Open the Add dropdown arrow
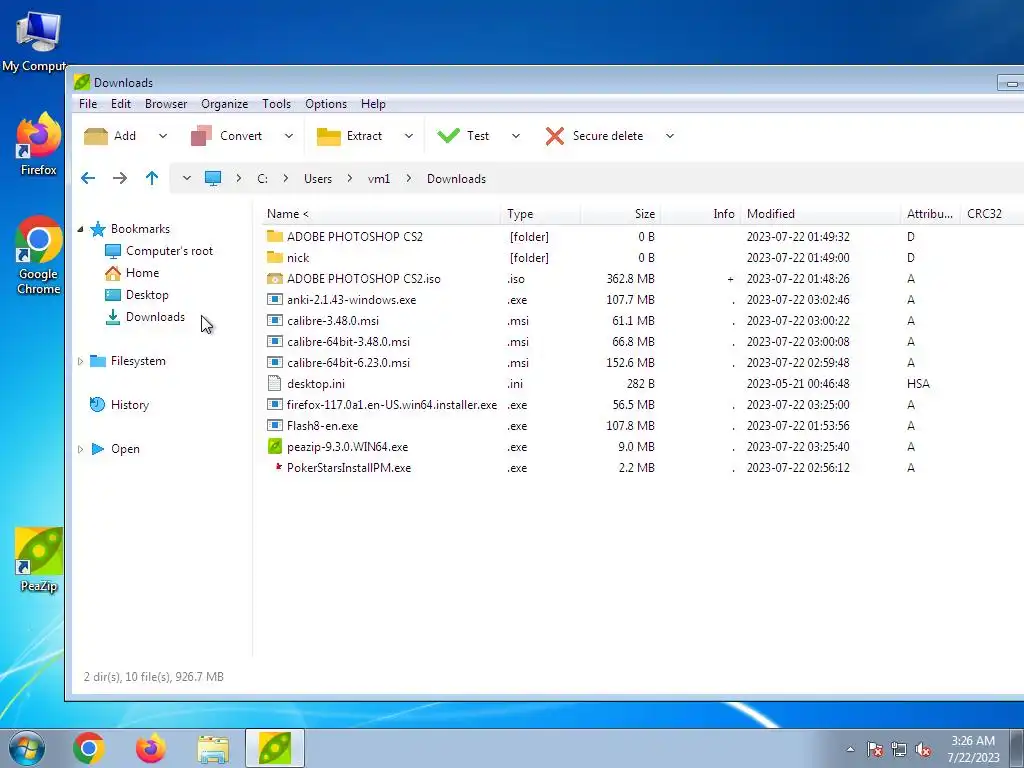Image resolution: width=1024 pixels, height=768 pixels. (163, 136)
